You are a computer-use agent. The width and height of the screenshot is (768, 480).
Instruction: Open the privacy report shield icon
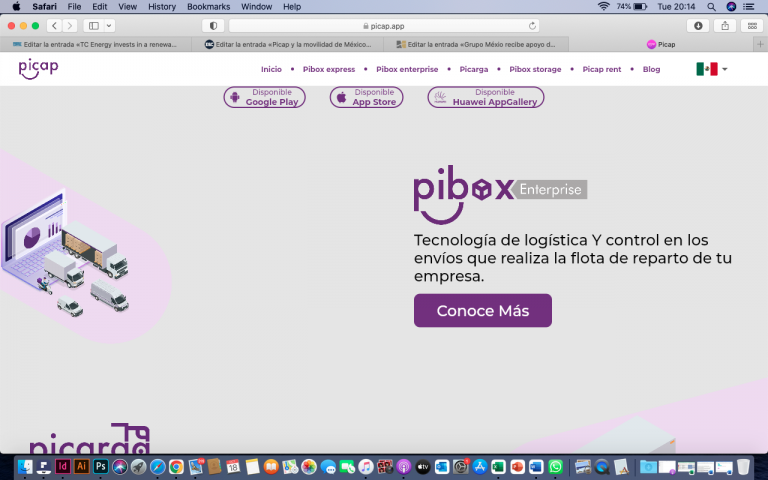click(213, 25)
